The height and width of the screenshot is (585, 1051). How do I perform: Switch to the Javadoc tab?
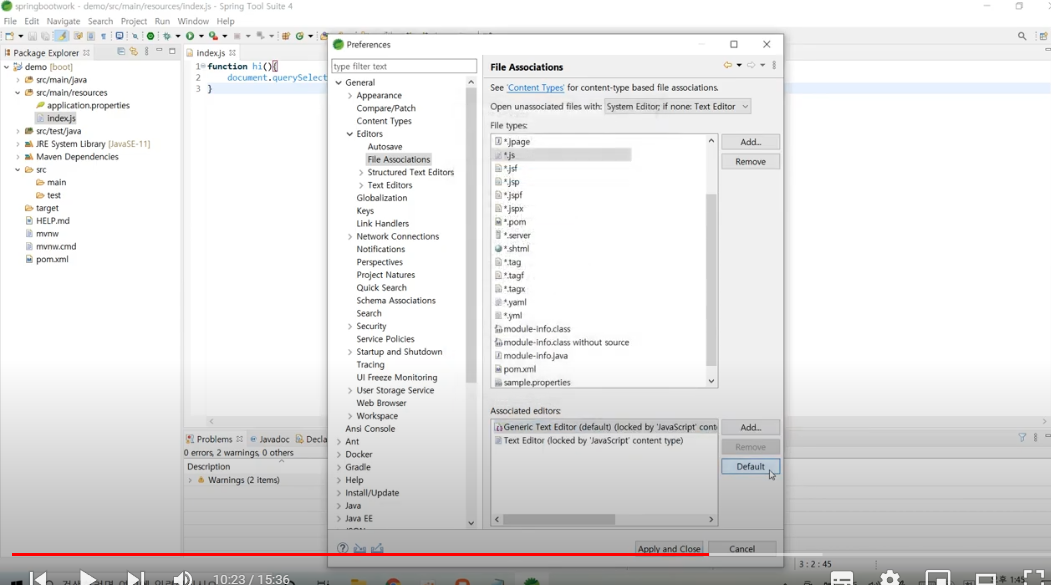269,439
